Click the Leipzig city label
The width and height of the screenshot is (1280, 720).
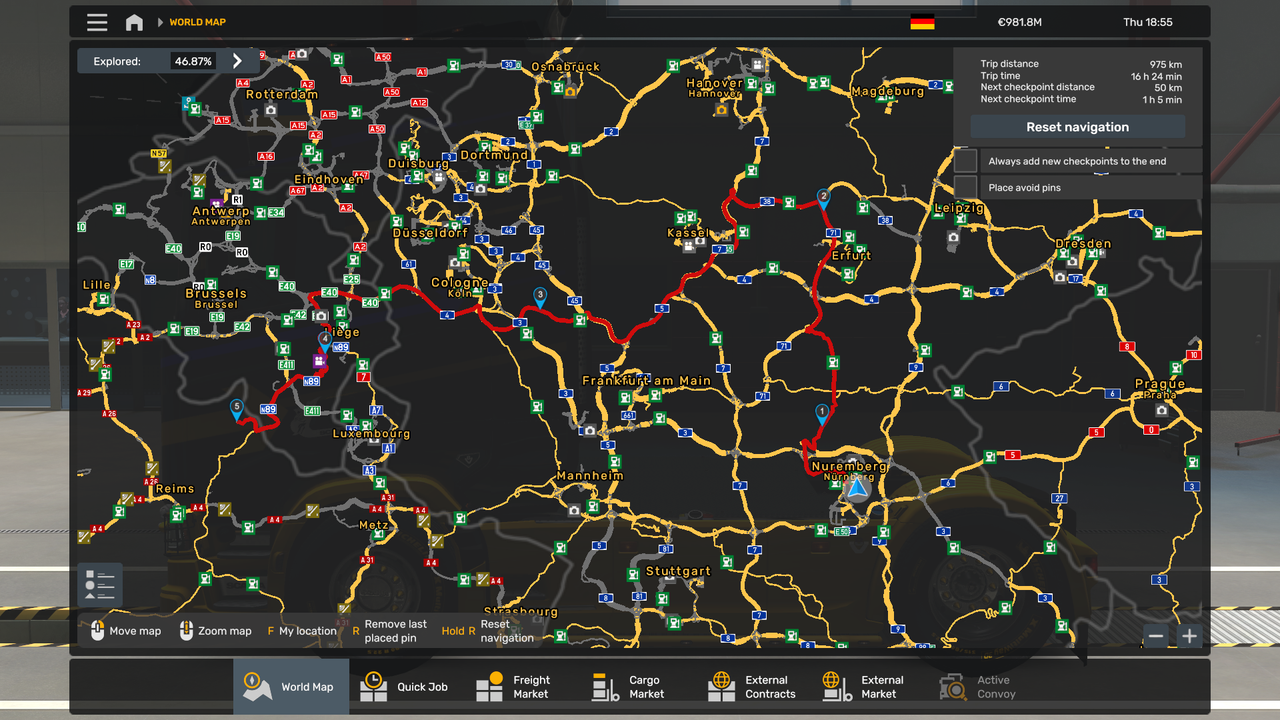point(959,208)
